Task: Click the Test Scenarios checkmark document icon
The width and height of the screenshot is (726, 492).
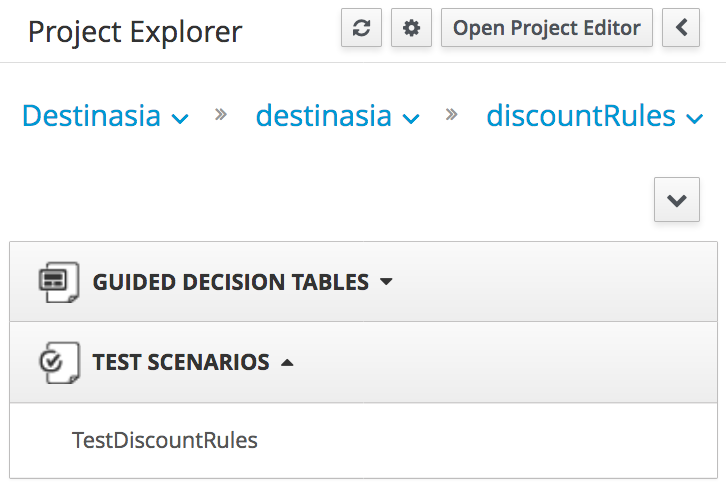Action: coord(59,362)
